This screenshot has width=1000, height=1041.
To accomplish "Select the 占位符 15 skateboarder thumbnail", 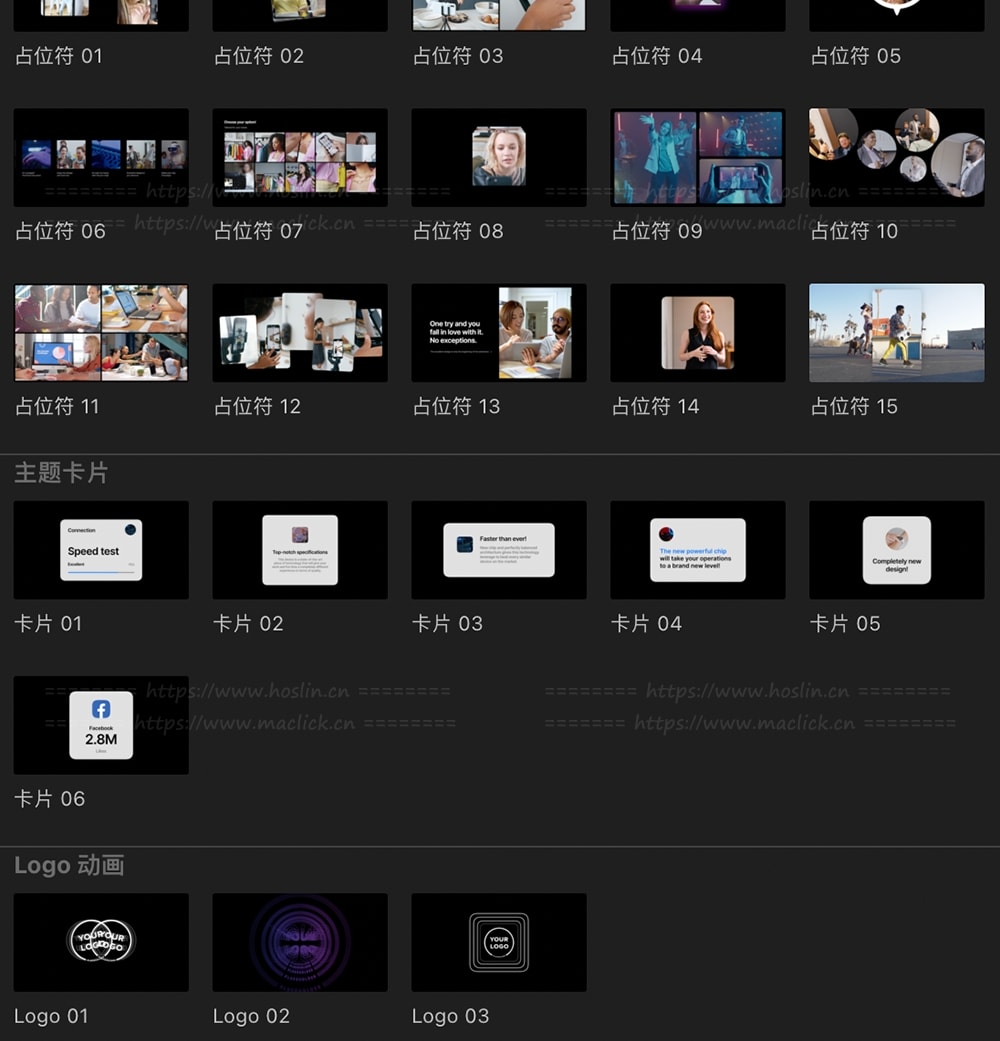I will click(x=897, y=333).
